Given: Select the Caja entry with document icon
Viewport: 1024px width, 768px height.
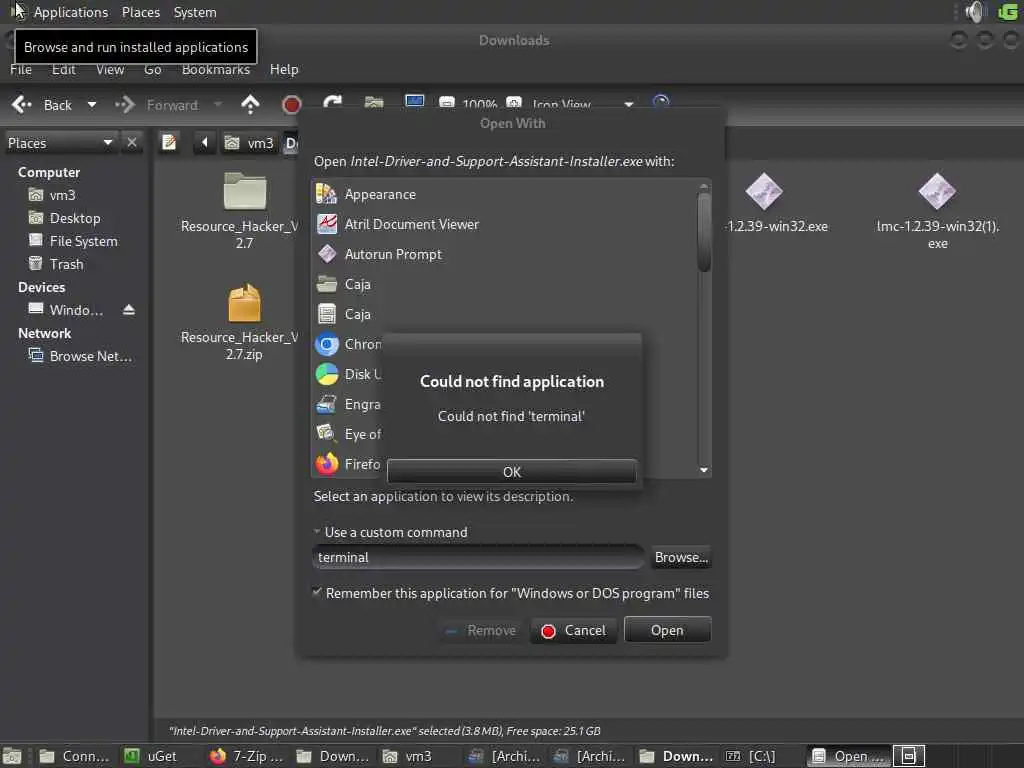Looking at the screenshot, I should click(x=504, y=314).
